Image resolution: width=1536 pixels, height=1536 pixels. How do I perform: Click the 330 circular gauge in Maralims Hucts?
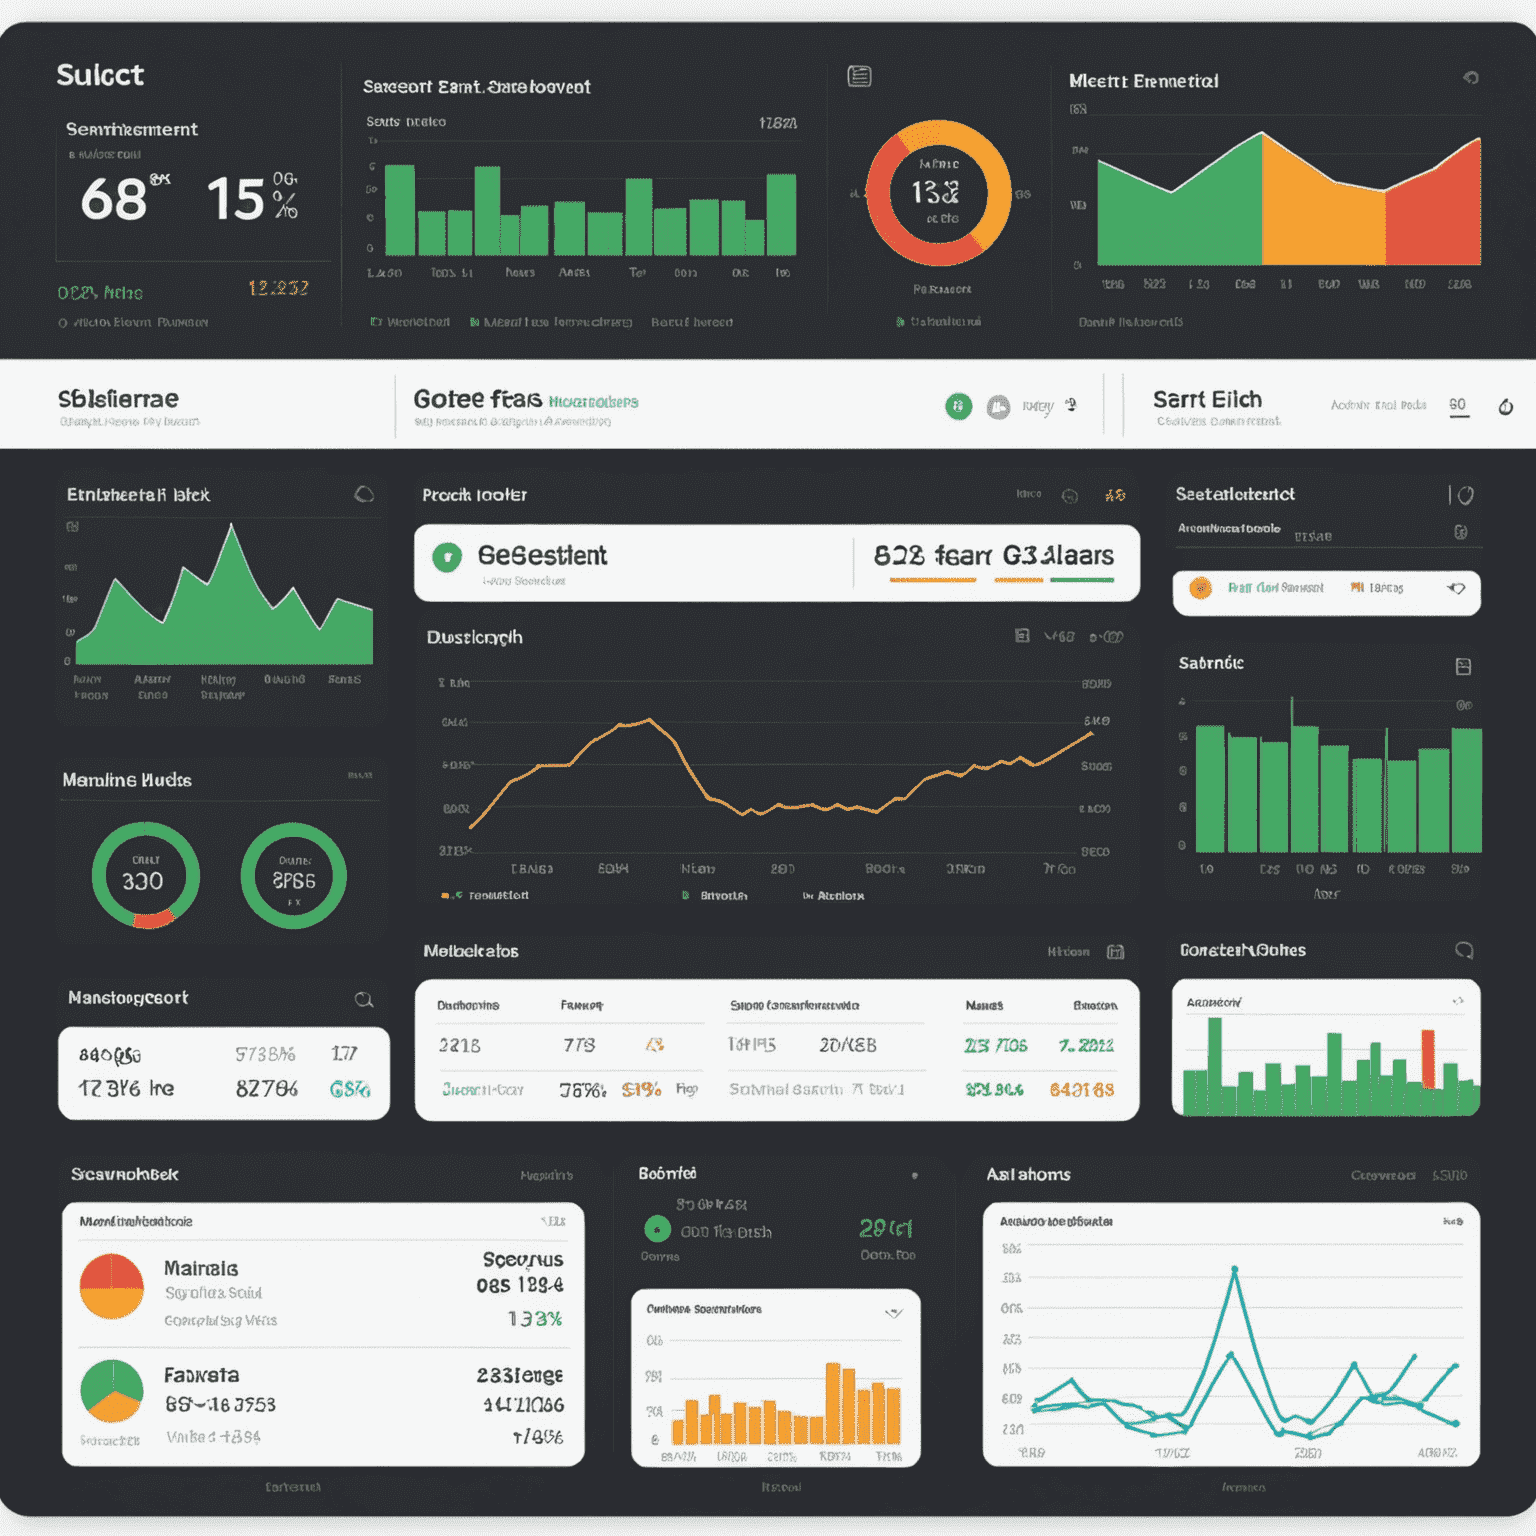point(146,876)
